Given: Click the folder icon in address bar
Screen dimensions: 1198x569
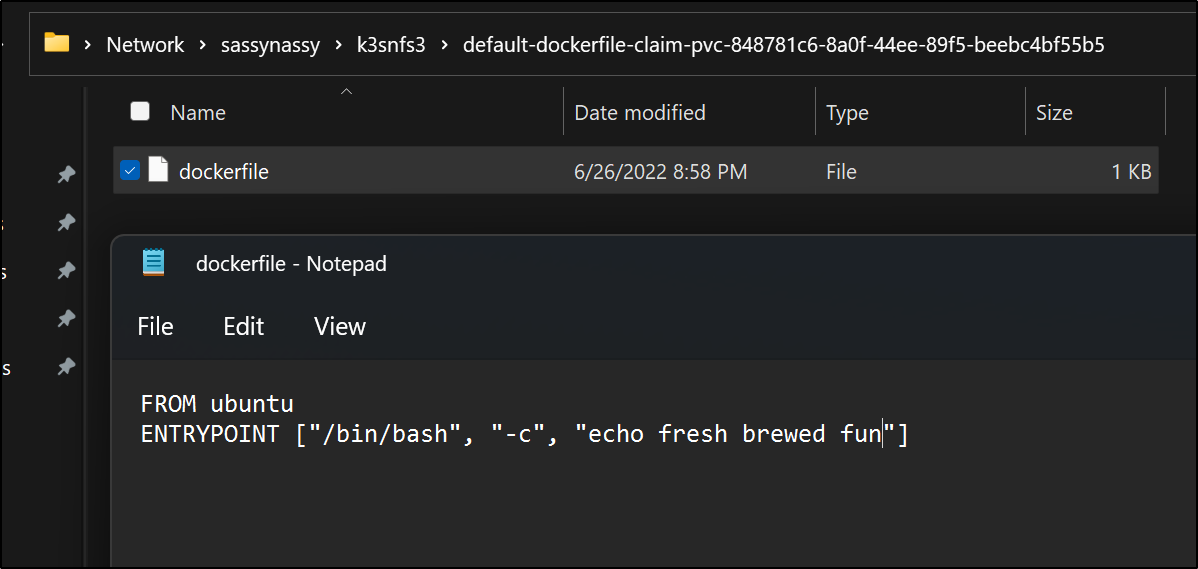Looking at the screenshot, I should (x=57, y=42).
